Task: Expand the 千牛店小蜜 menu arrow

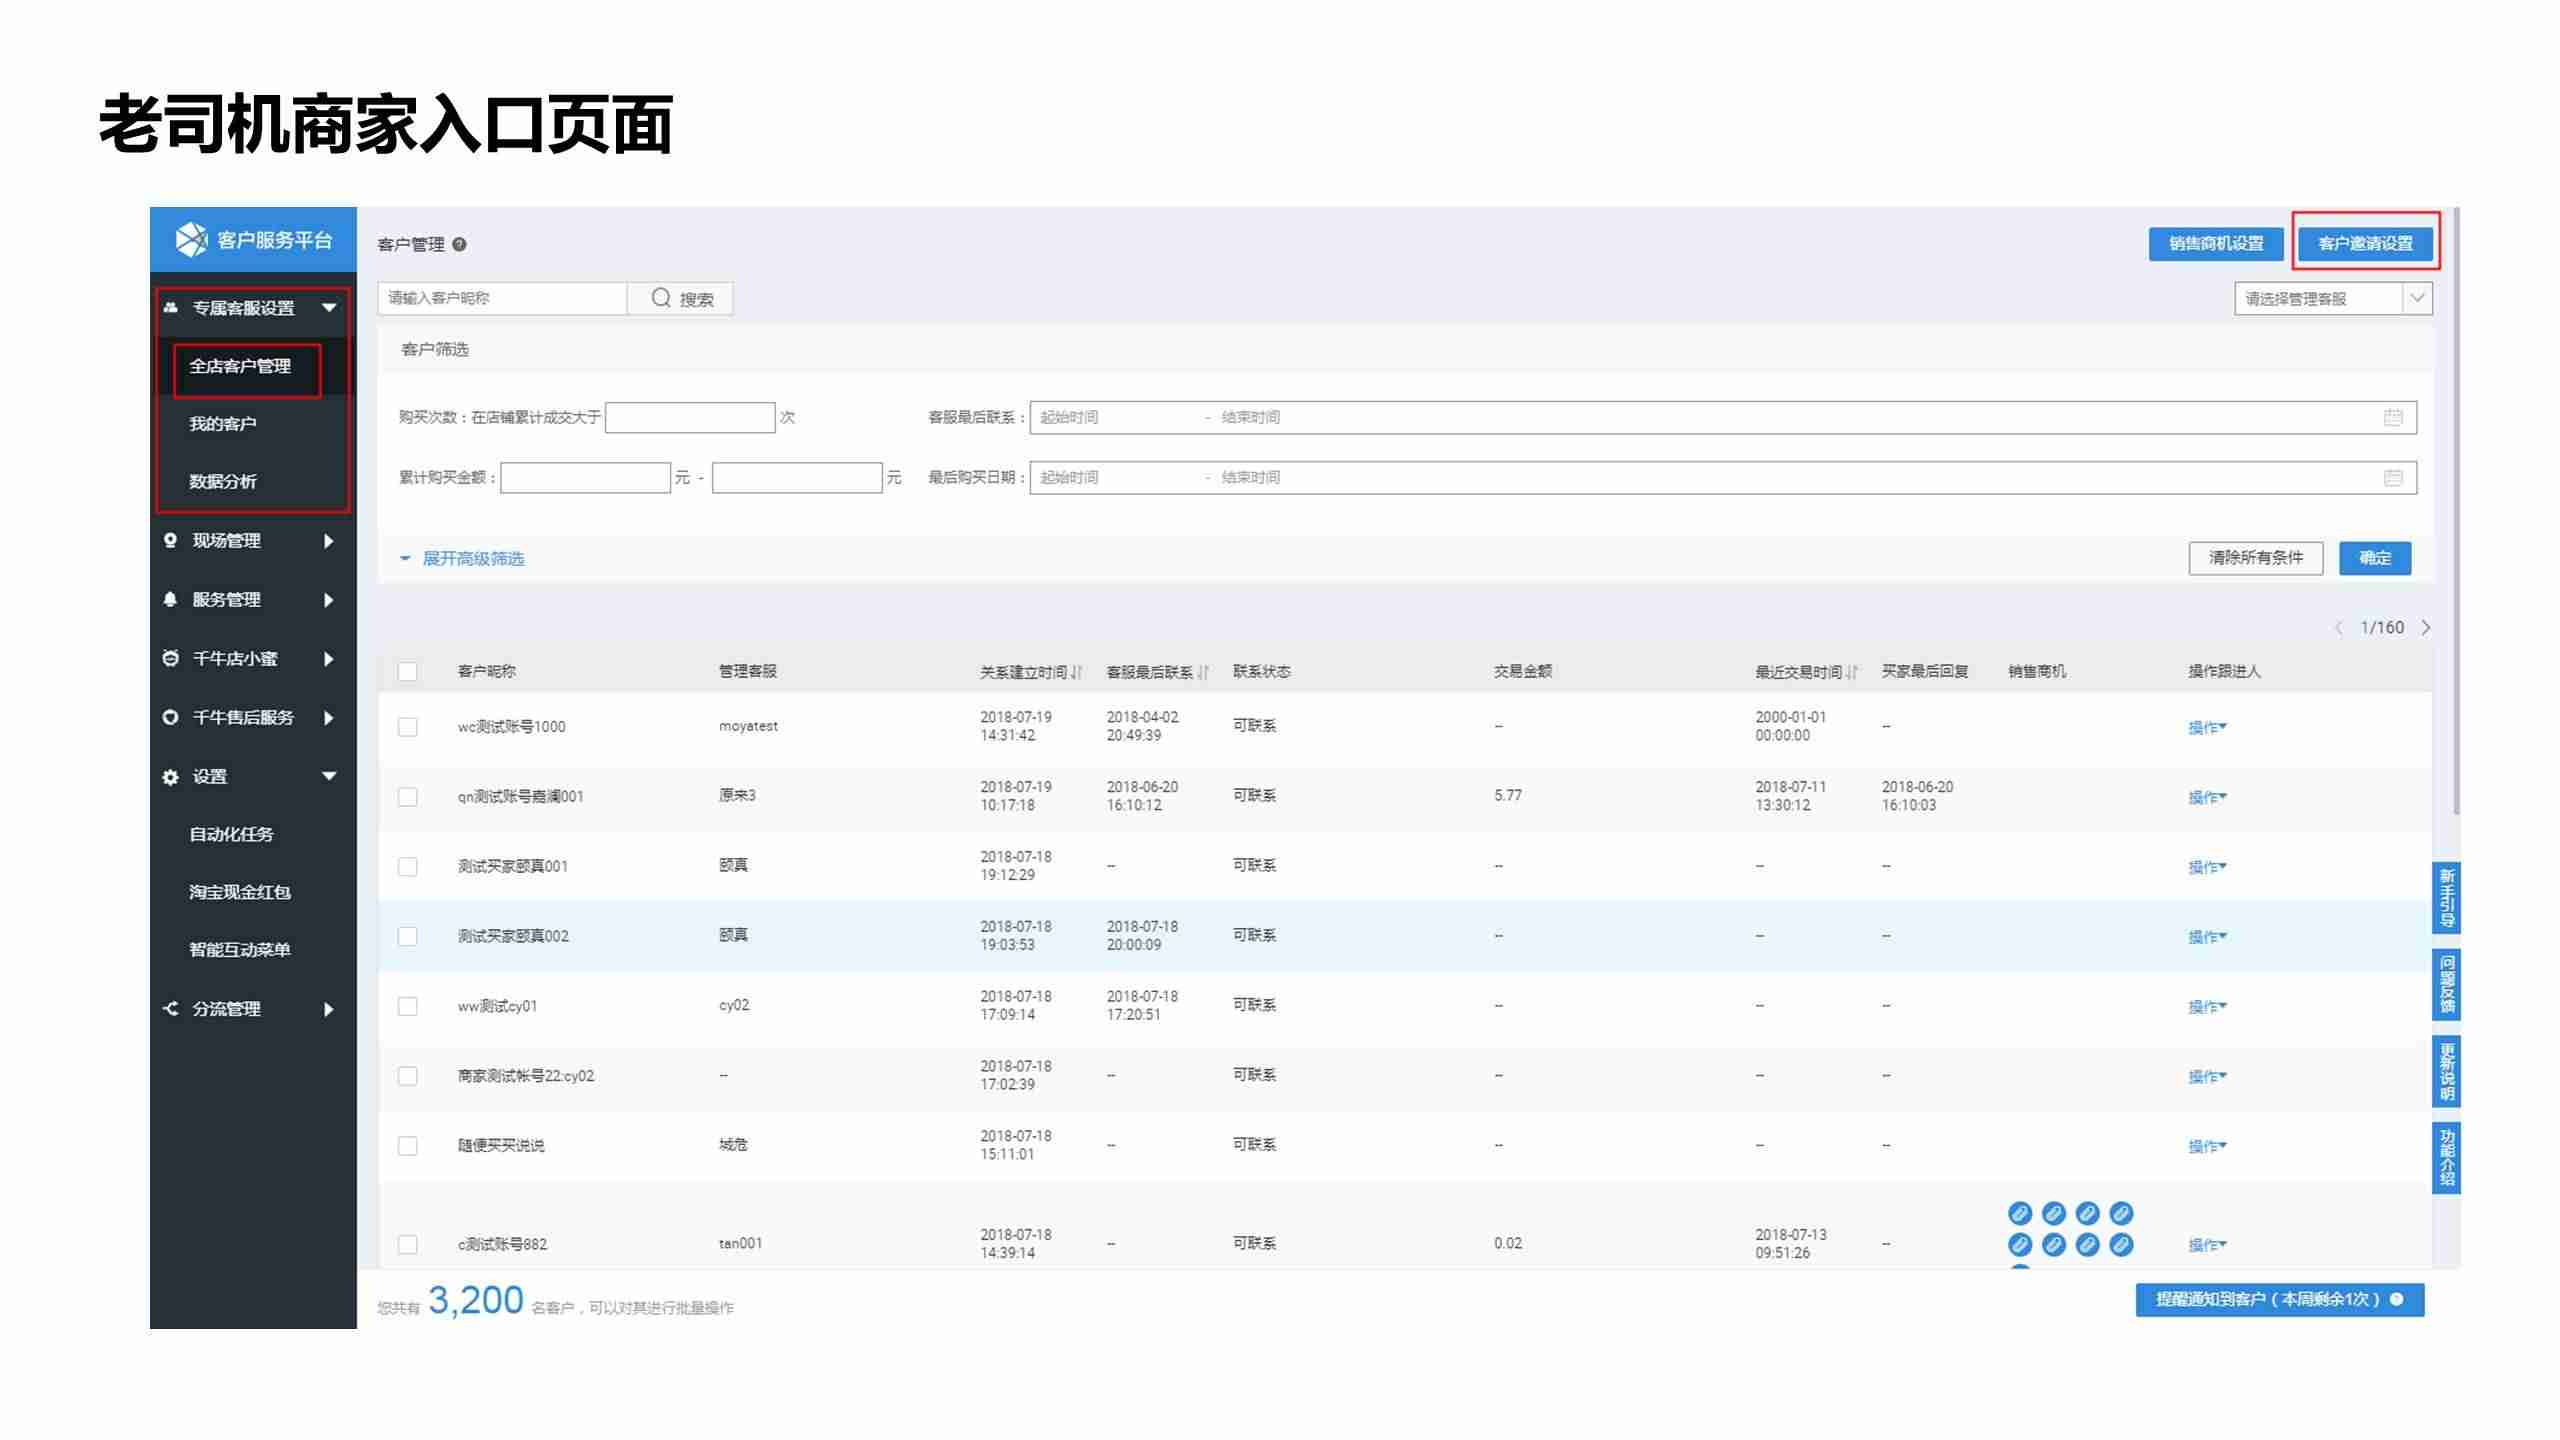Action: (329, 659)
